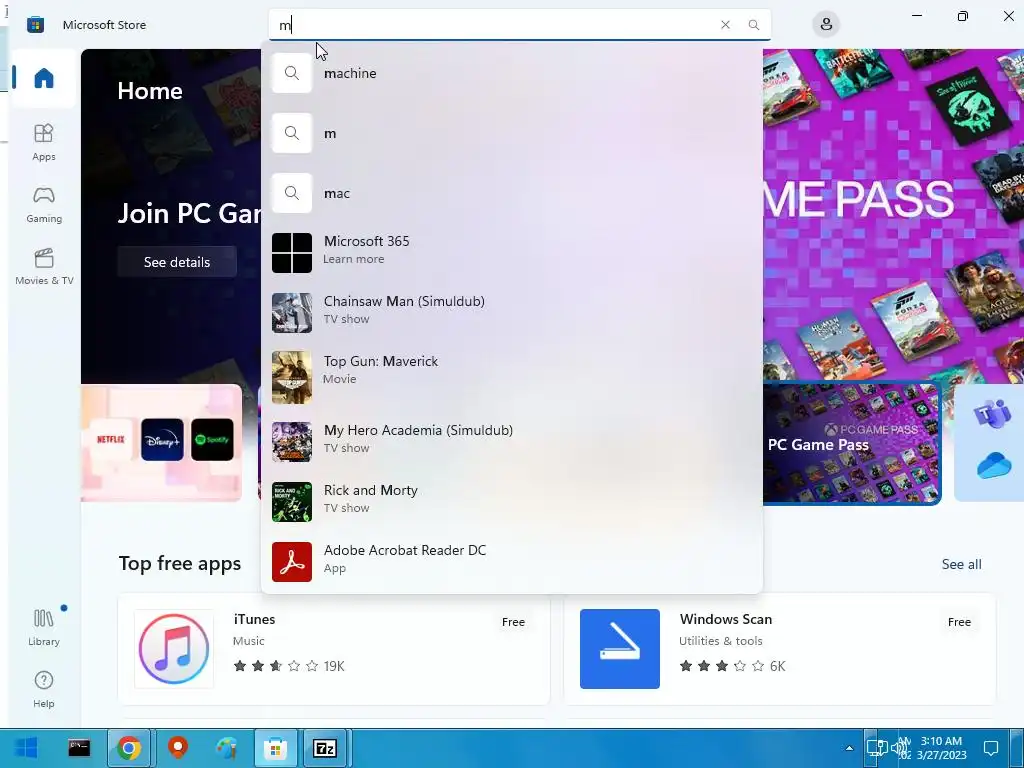
Task: Show hidden tray icons arrow
Action: point(849,748)
